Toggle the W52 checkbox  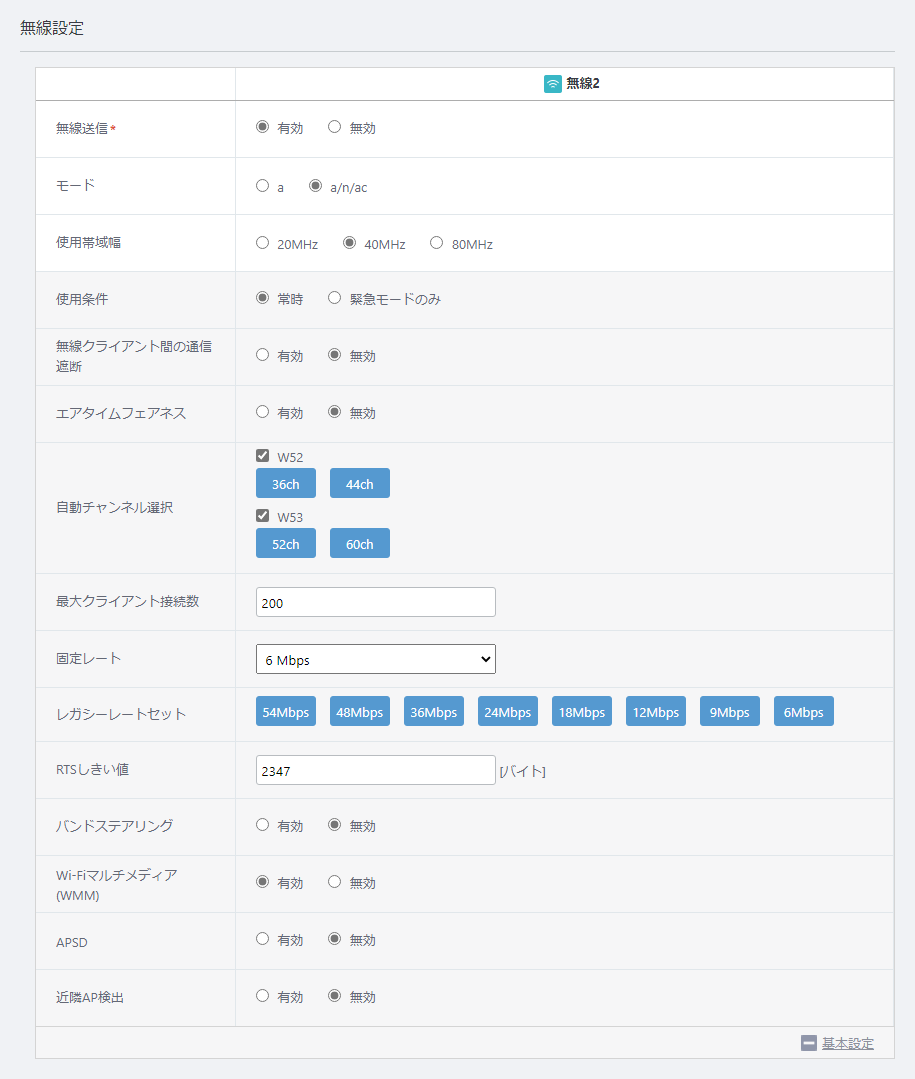(262, 456)
